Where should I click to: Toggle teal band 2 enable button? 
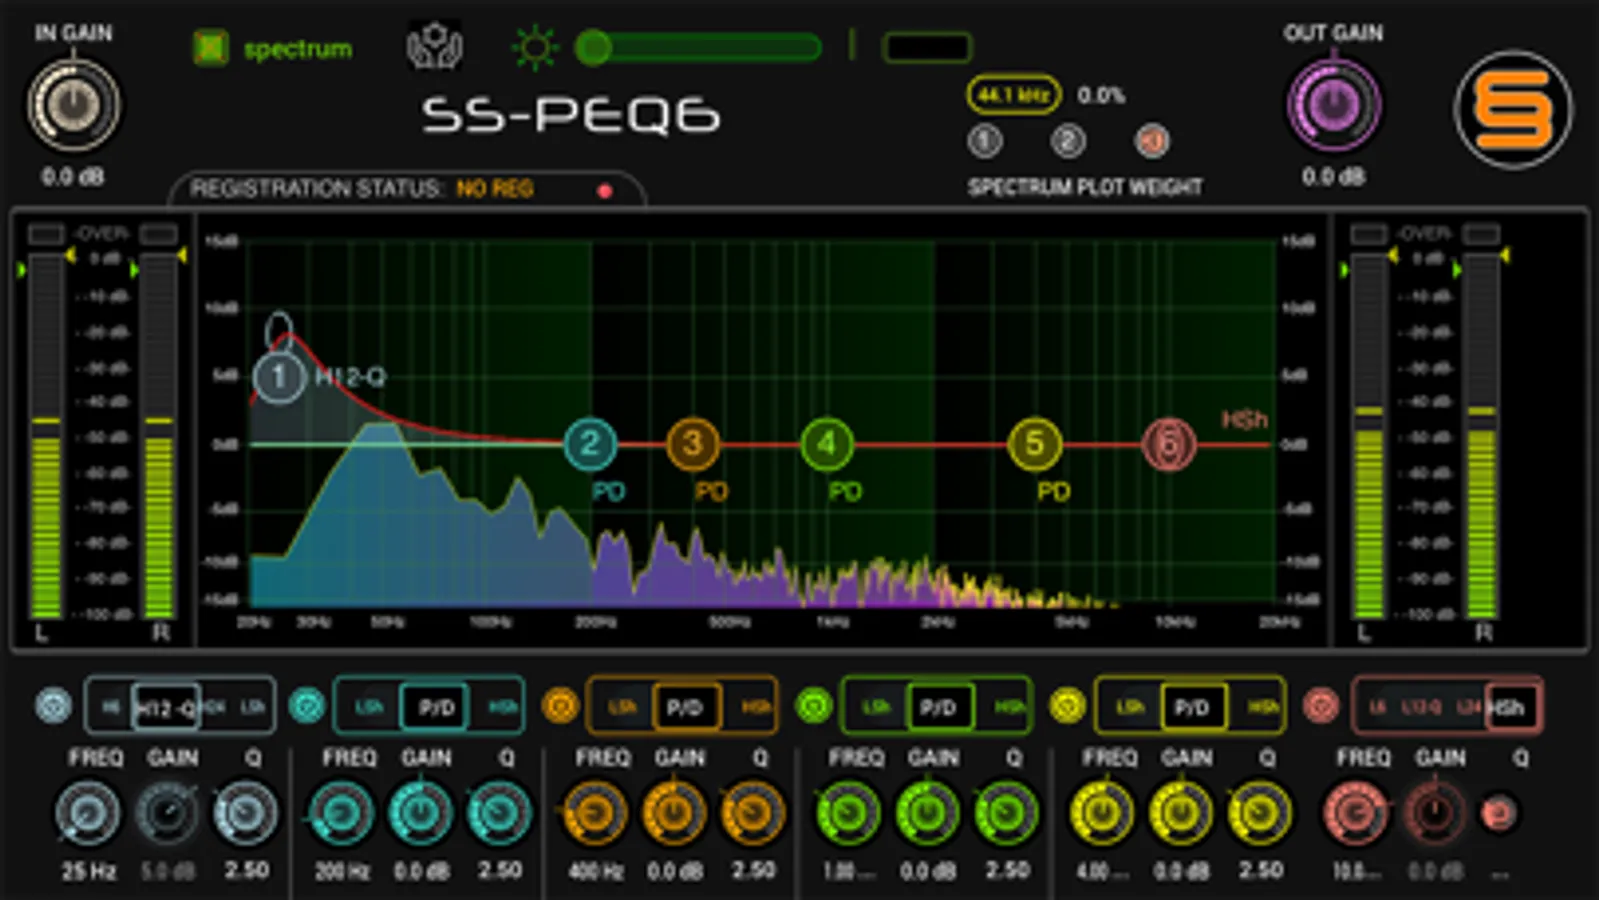point(307,706)
